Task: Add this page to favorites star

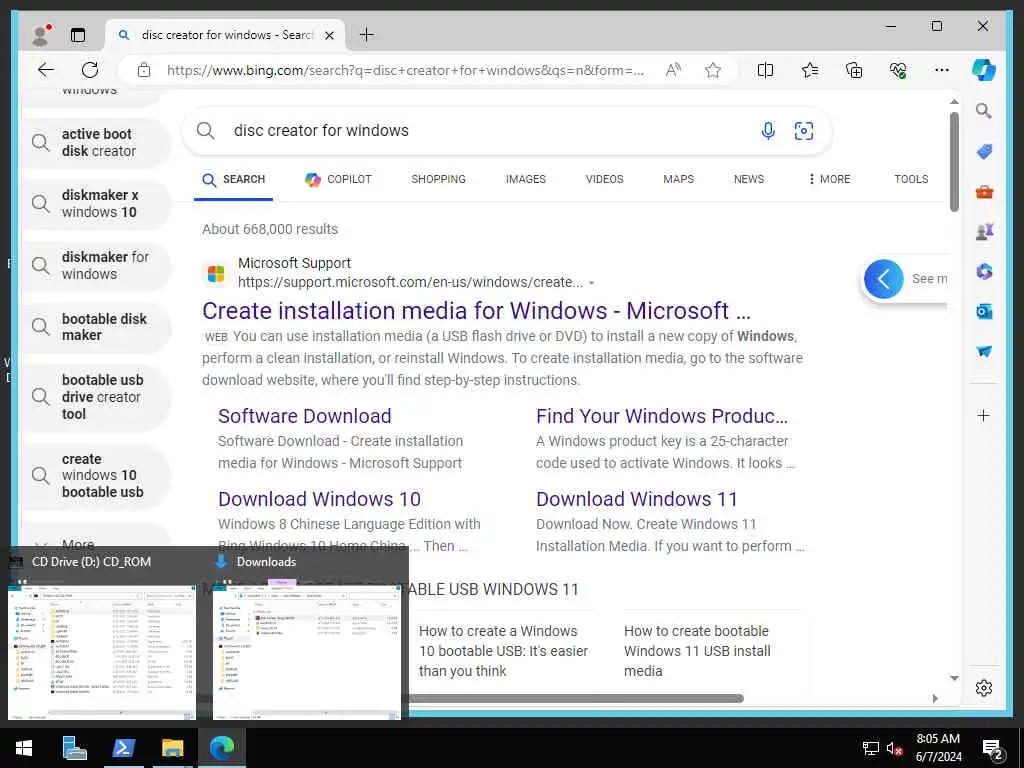Action: (712, 70)
